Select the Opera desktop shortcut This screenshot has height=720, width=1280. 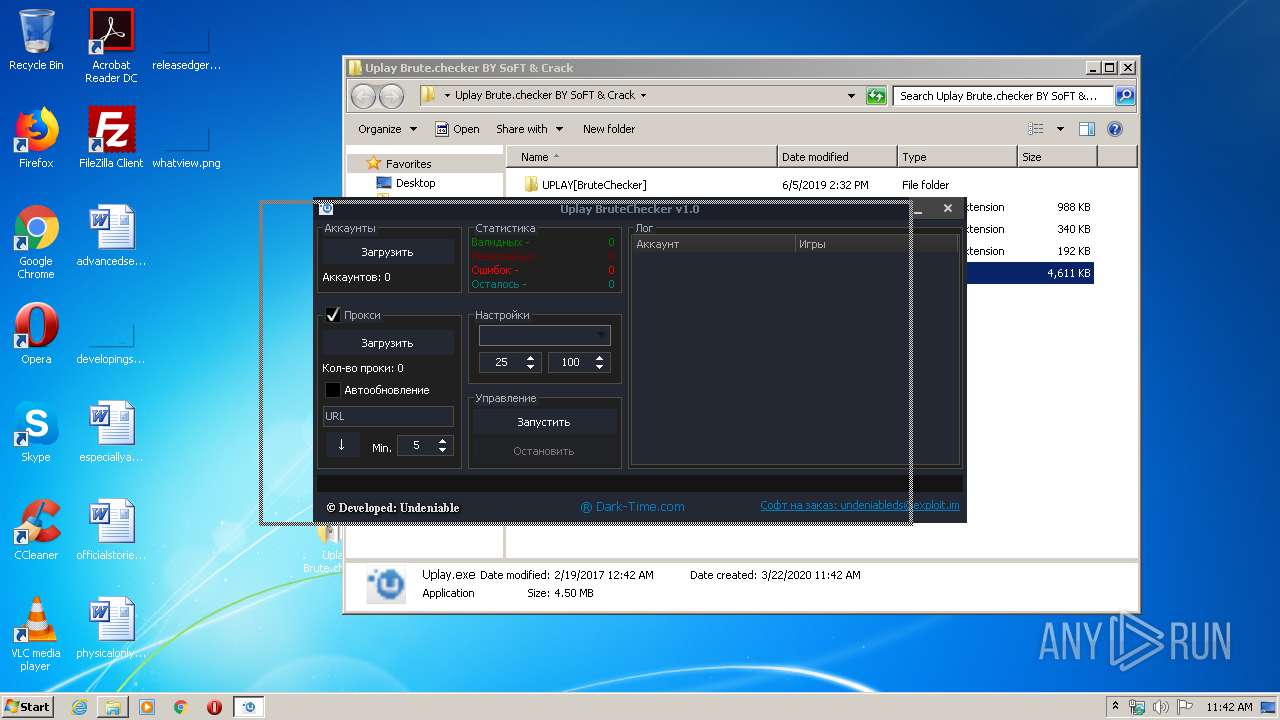tap(36, 334)
